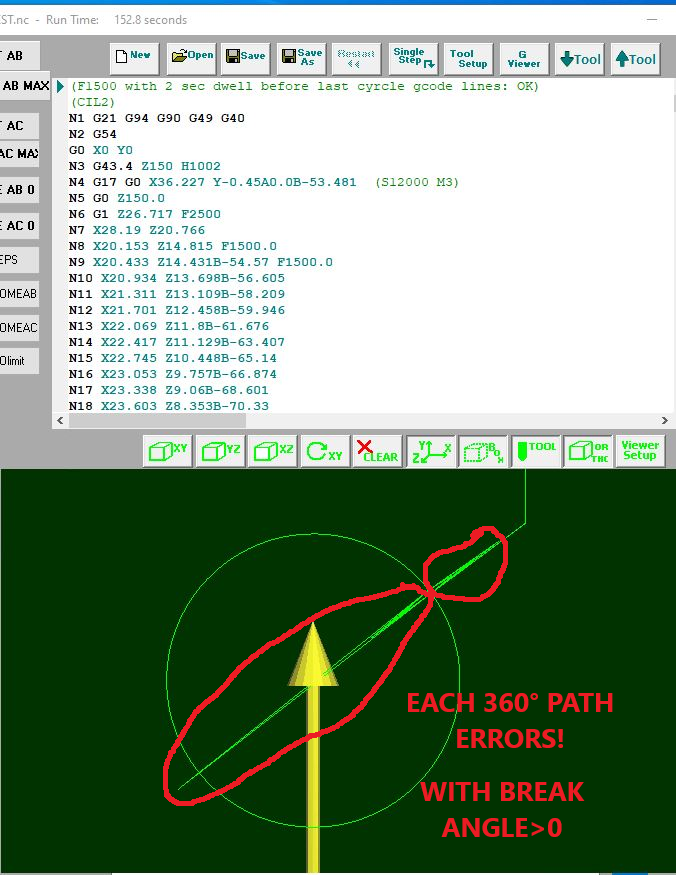Viewport: 676px width, 875px height.
Task: Toggle the TOOL display in viewer
Action: click(x=536, y=451)
